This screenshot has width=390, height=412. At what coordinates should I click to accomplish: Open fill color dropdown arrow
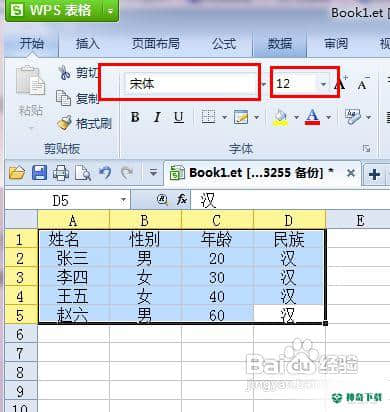[x=296, y=117]
